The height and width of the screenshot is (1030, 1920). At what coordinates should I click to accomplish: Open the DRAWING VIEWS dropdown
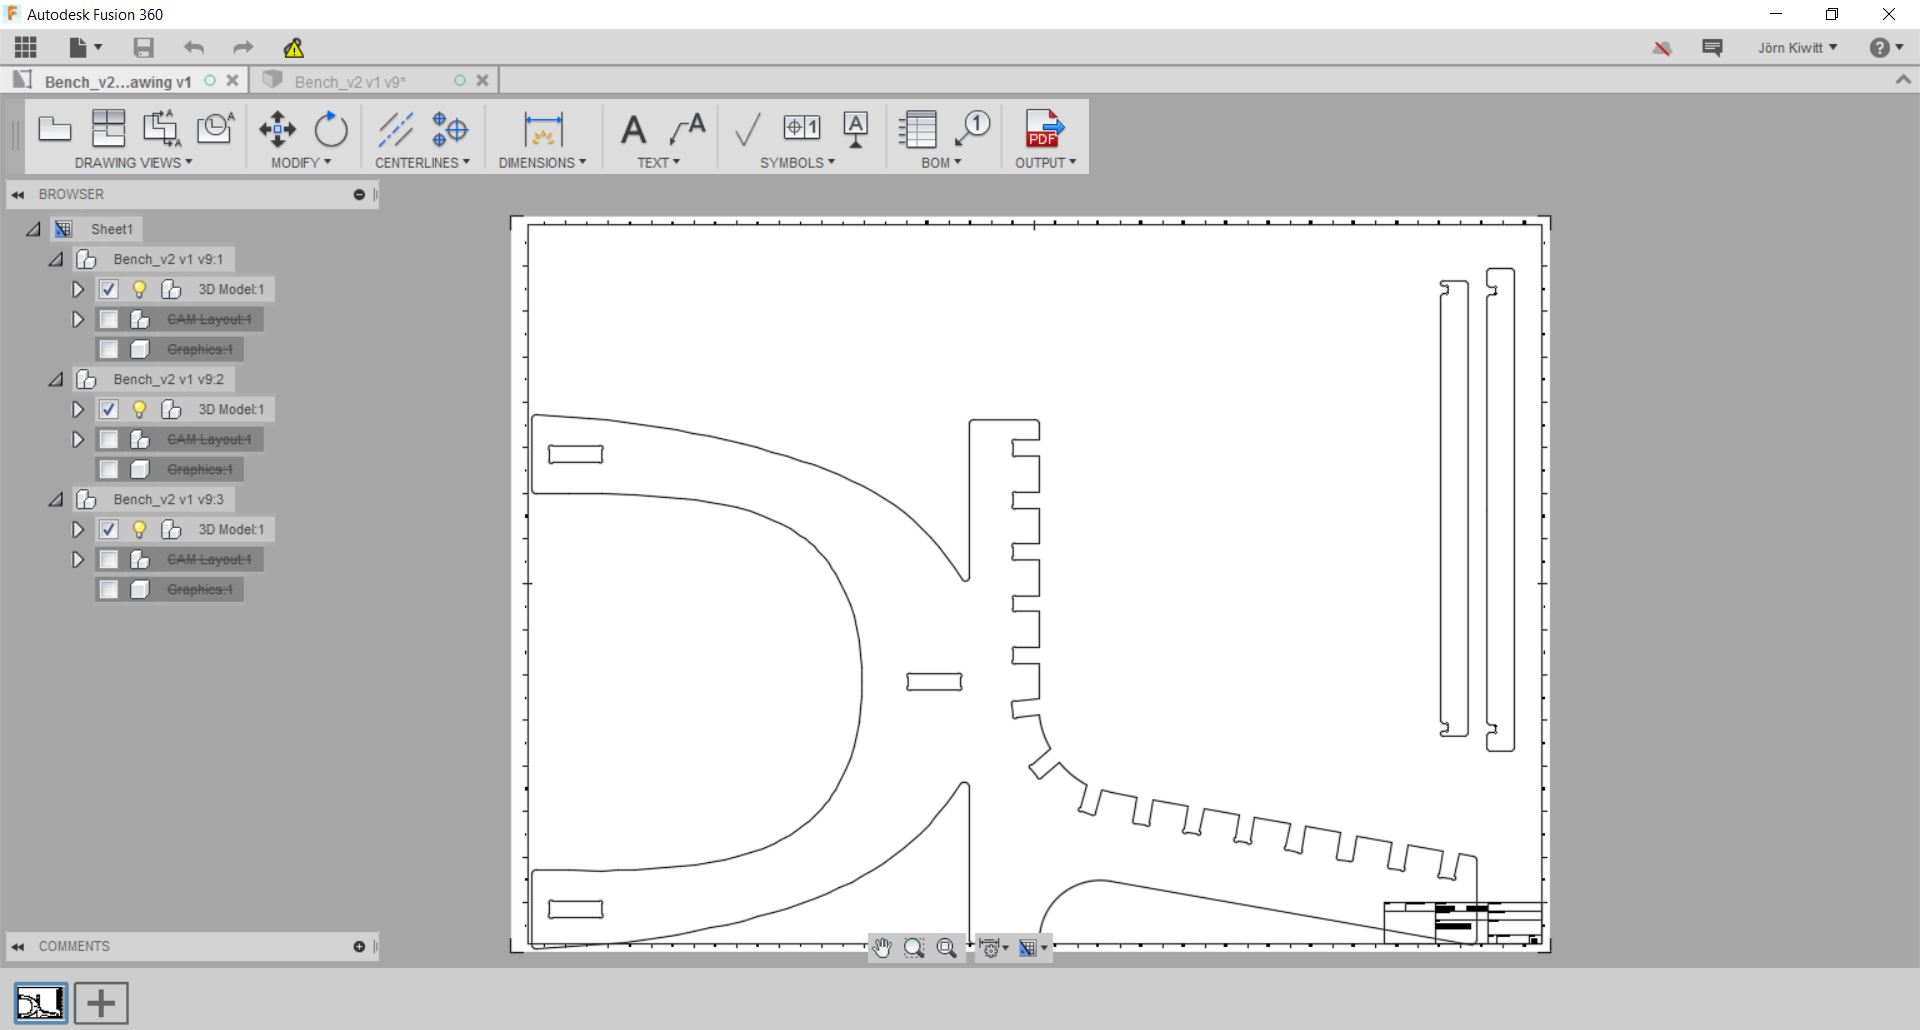click(x=133, y=162)
